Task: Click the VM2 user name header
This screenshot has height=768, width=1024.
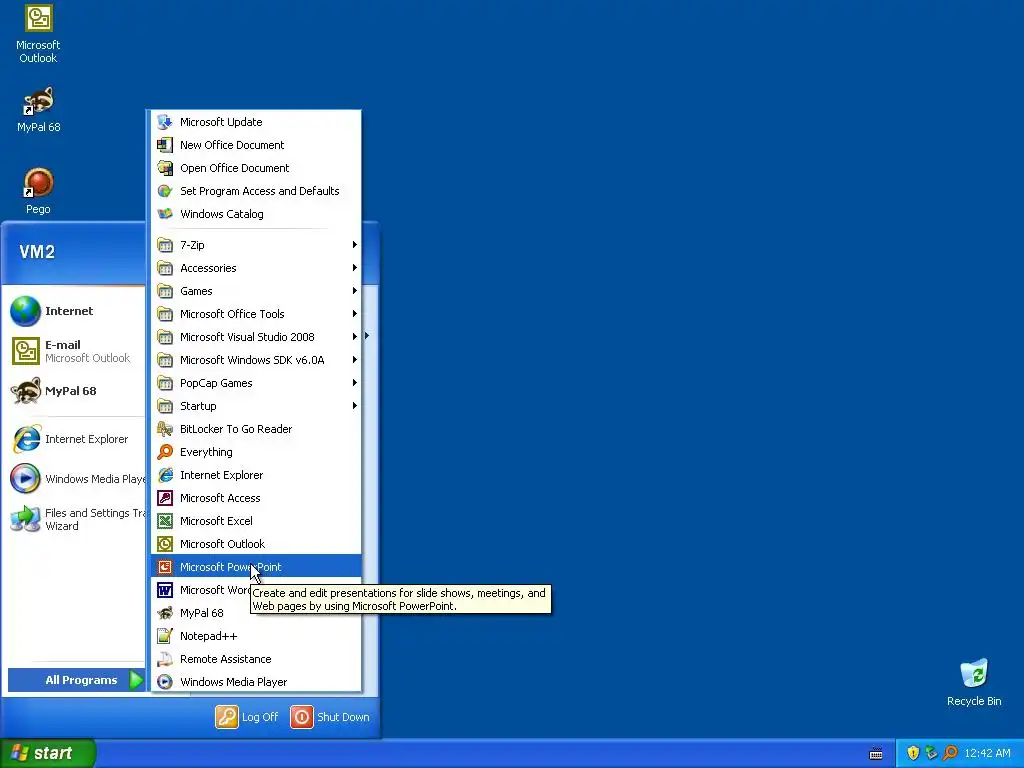Action: (x=37, y=252)
